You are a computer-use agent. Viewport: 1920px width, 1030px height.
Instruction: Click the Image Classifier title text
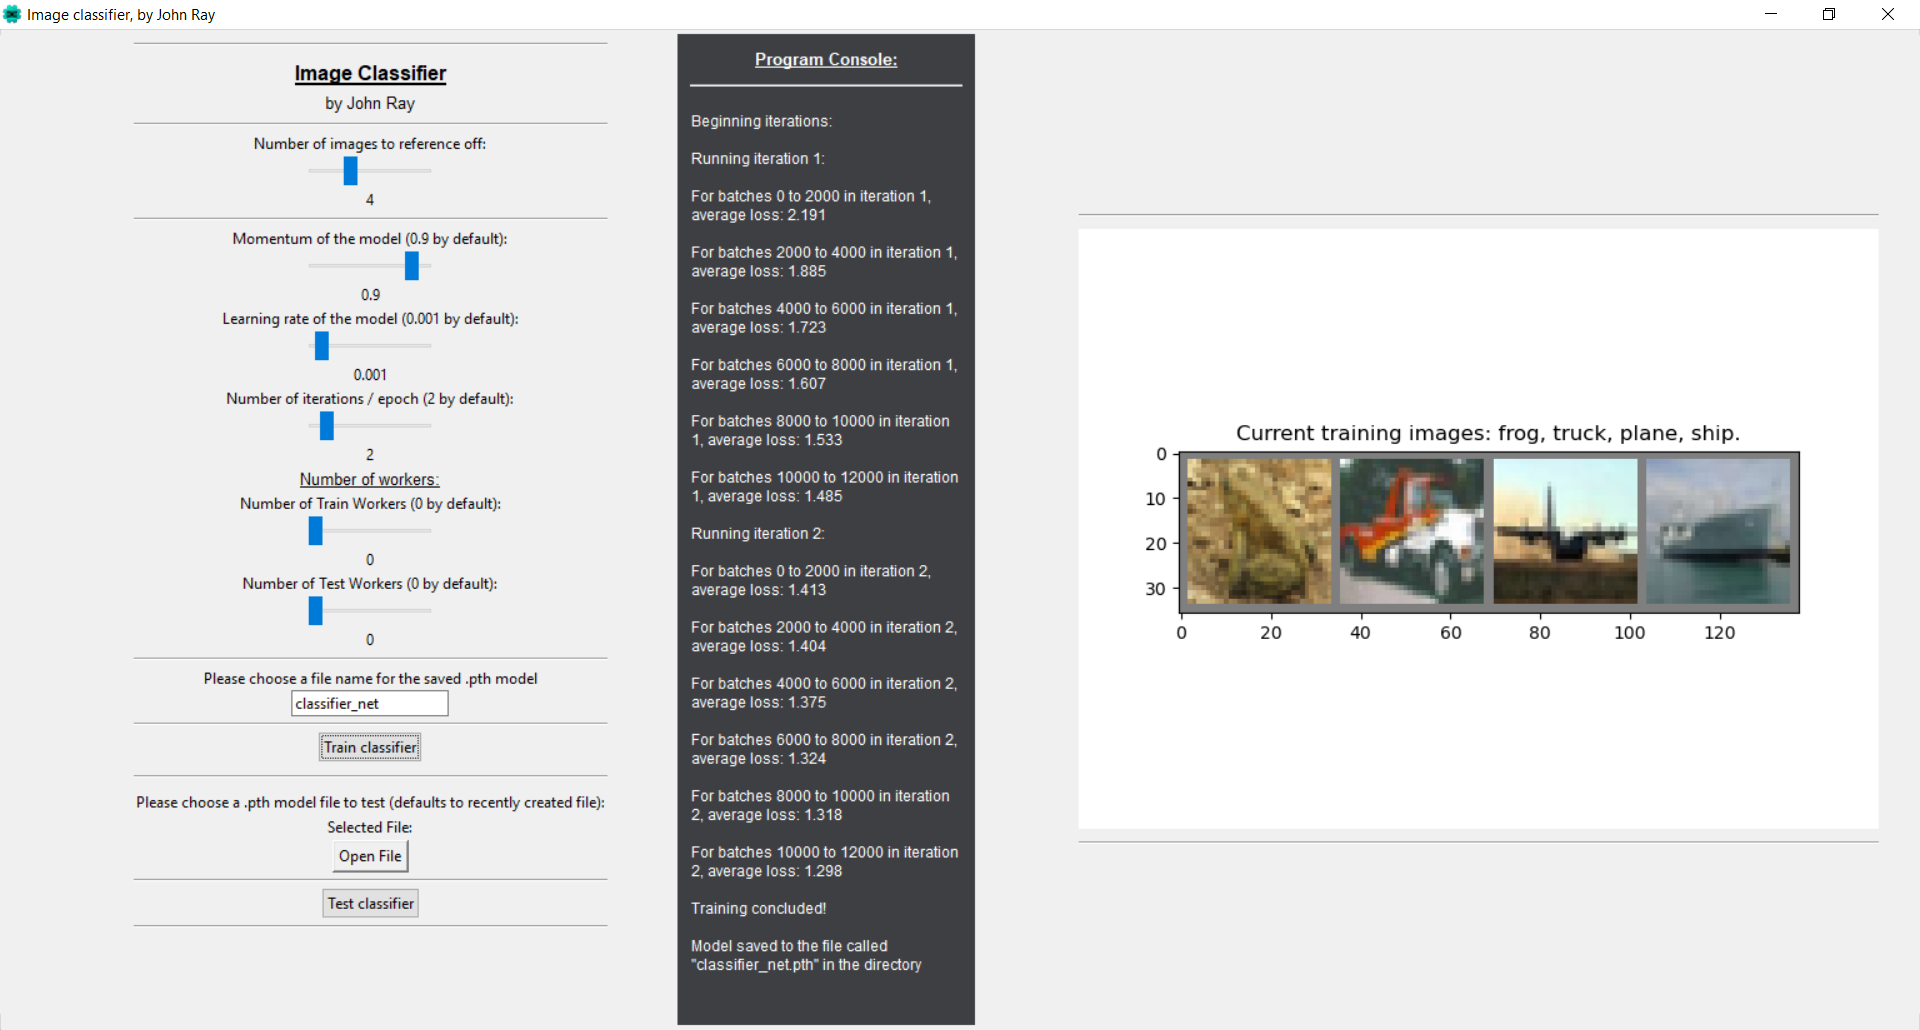(369, 73)
